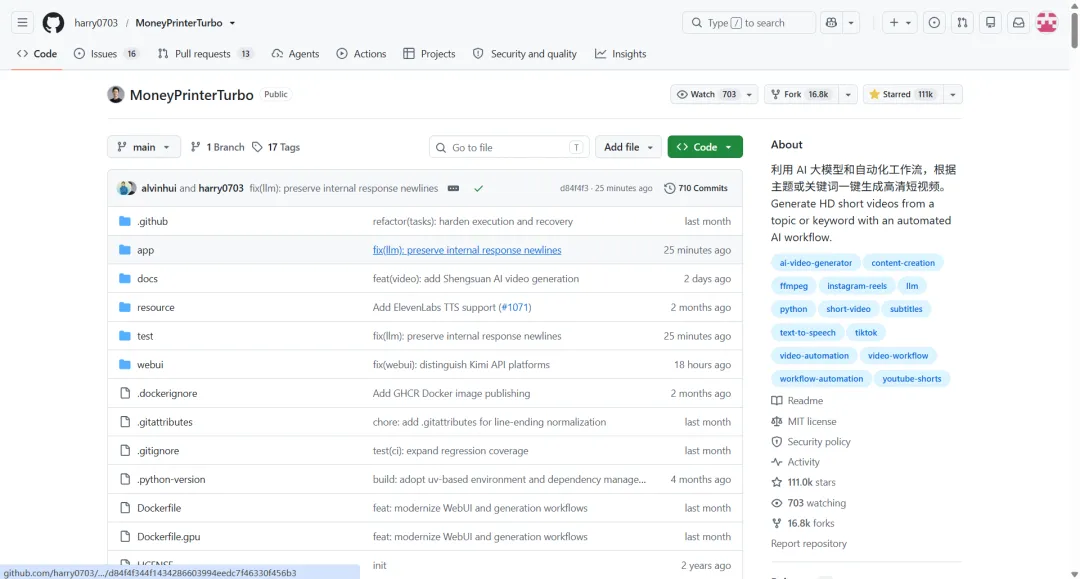Screen dimensions: 1080x579
Task: Switch to the Pull requests tab
Action: (x=205, y=54)
